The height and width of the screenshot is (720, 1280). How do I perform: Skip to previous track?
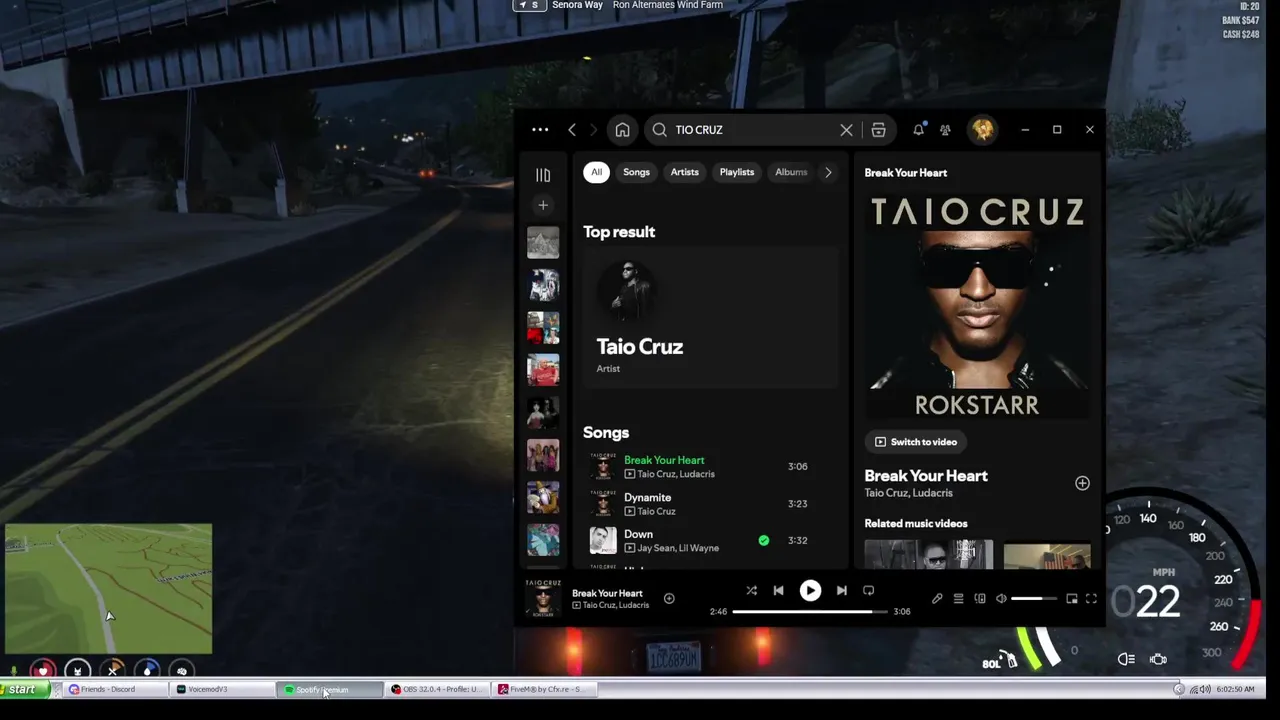[778, 591]
